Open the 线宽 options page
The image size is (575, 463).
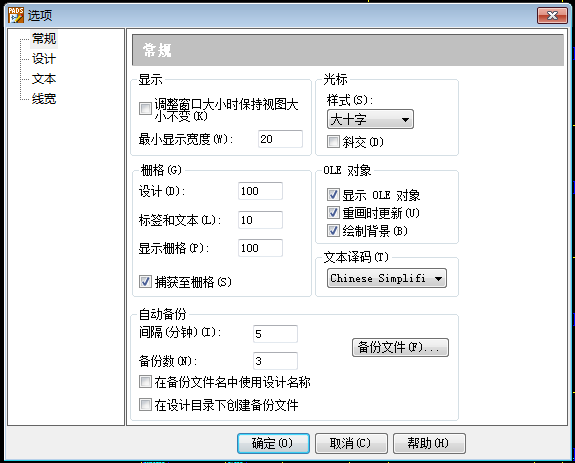[x=44, y=99]
